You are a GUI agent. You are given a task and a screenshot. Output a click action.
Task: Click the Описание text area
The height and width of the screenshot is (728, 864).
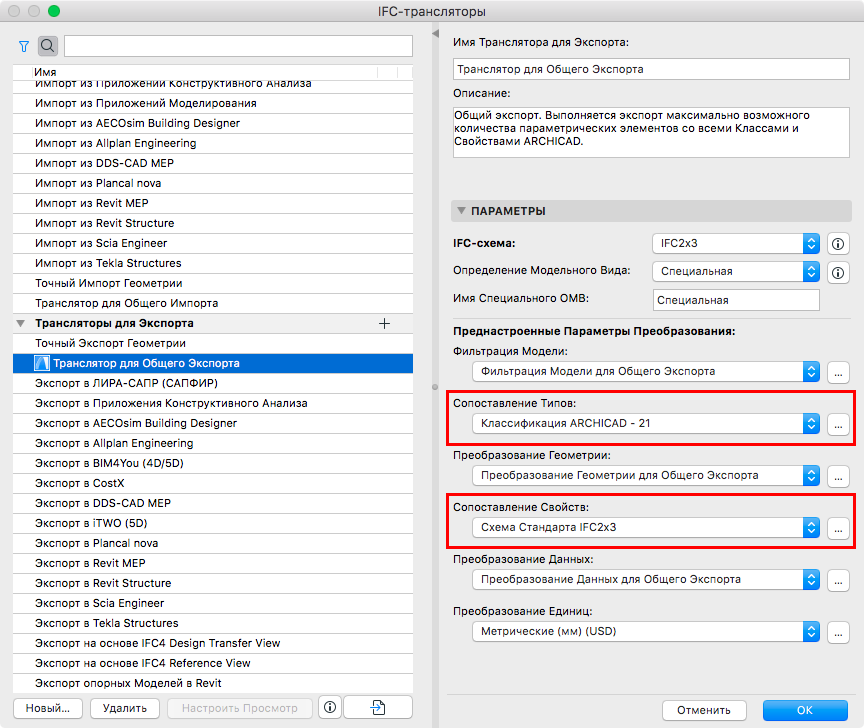pos(651,132)
